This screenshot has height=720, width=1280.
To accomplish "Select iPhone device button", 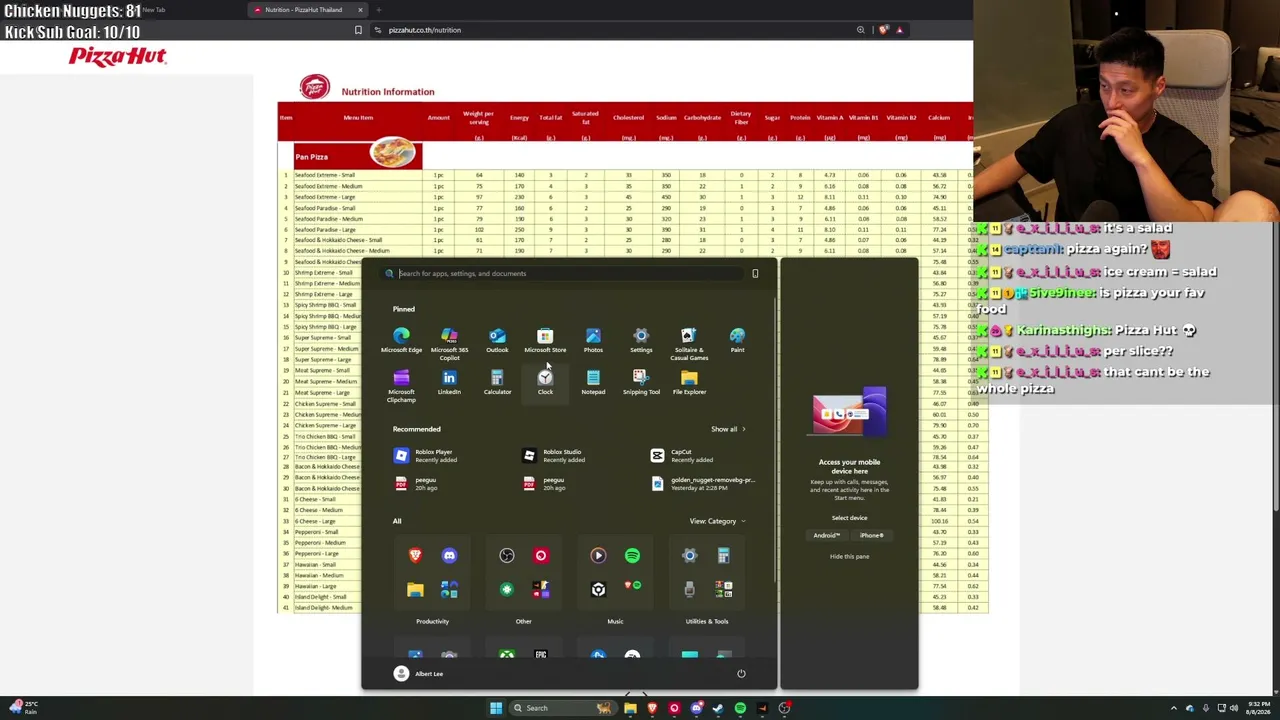I will click(871, 535).
